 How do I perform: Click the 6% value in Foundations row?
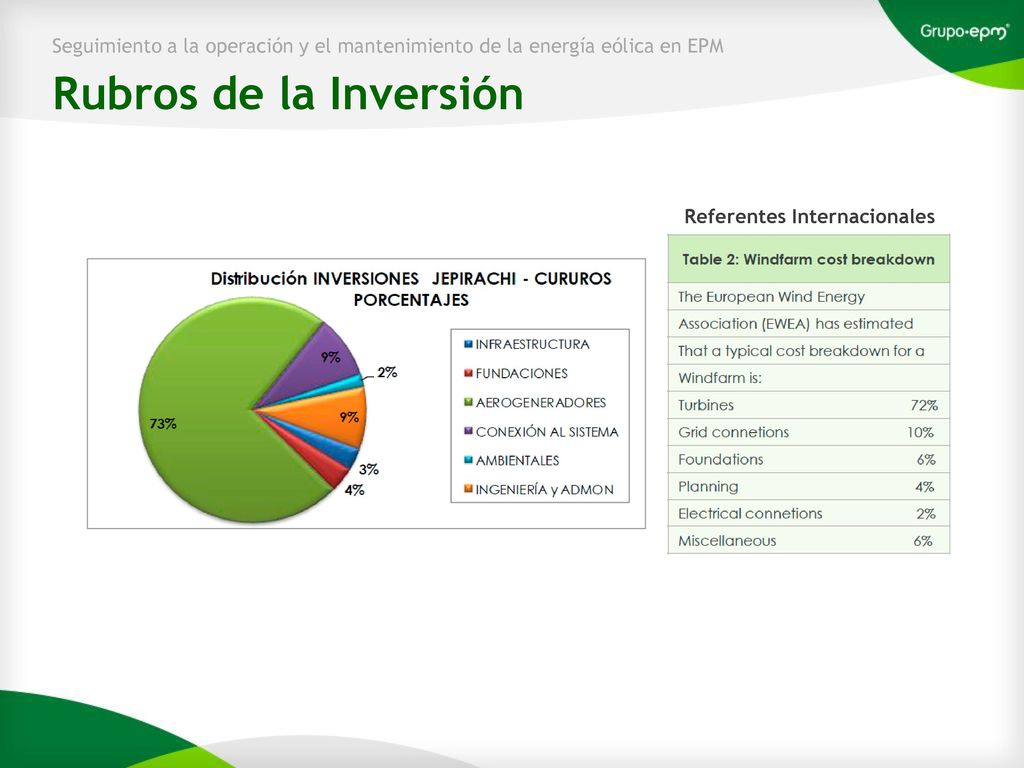[x=926, y=460]
